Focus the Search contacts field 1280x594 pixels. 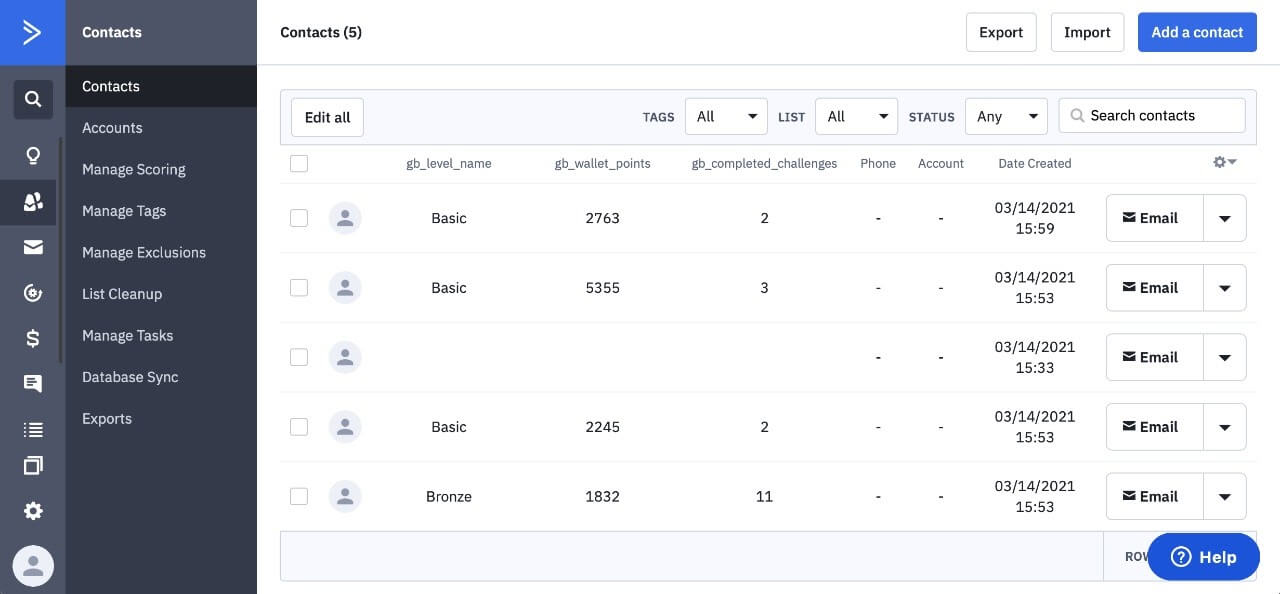point(1162,116)
